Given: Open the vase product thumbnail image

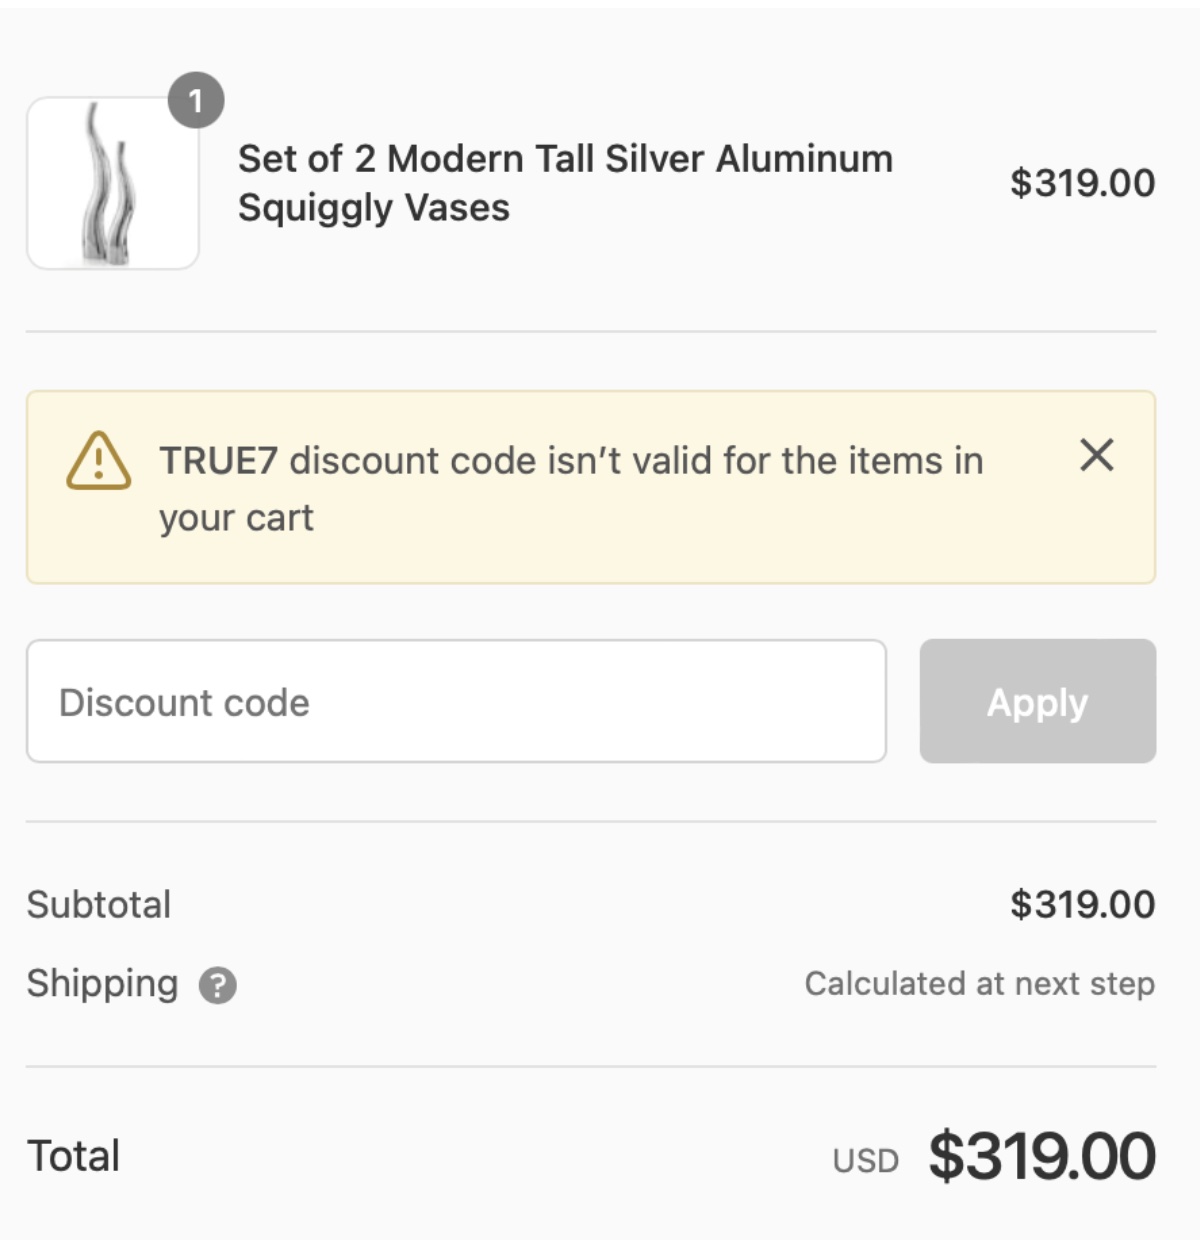Looking at the screenshot, I should (x=112, y=182).
